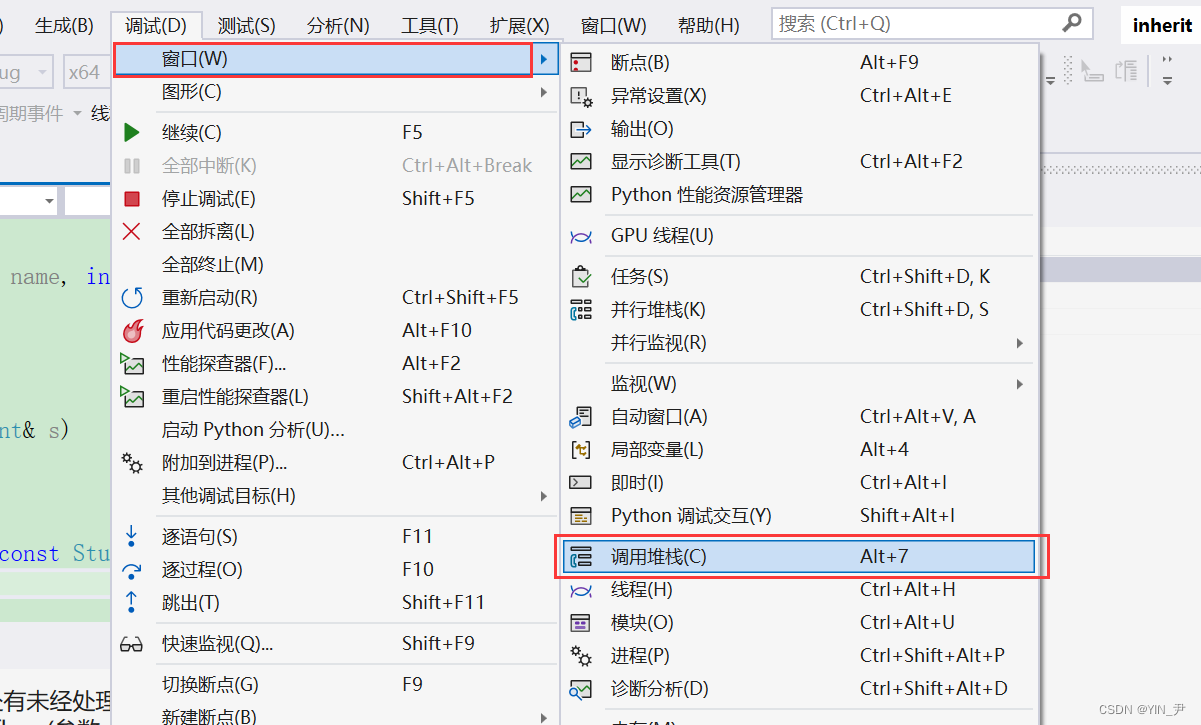Click the Python 调试交互 icon
The width and height of the screenshot is (1201, 725).
pyautogui.click(x=581, y=515)
